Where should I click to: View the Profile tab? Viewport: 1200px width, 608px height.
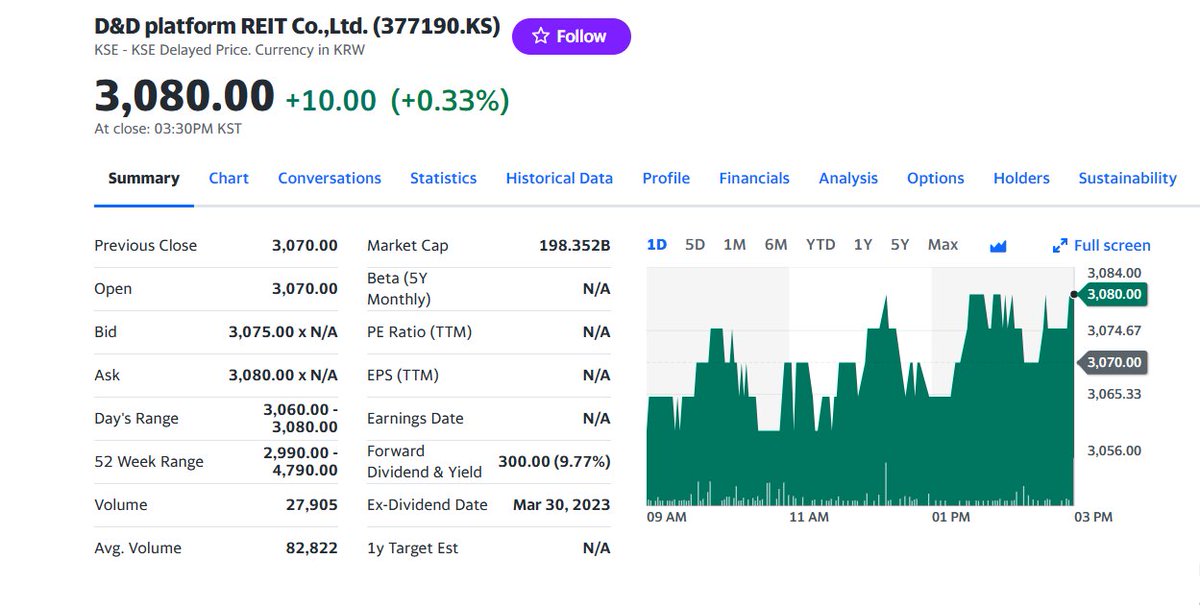tap(666, 178)
